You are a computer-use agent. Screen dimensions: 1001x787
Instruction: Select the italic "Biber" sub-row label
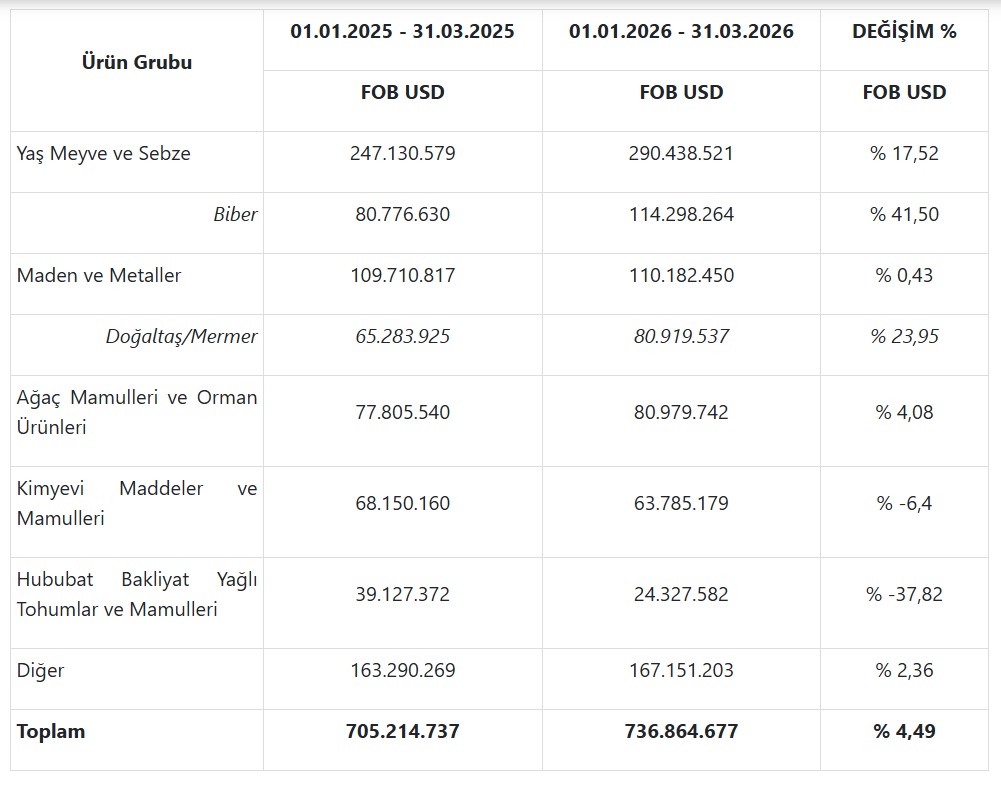235,215
